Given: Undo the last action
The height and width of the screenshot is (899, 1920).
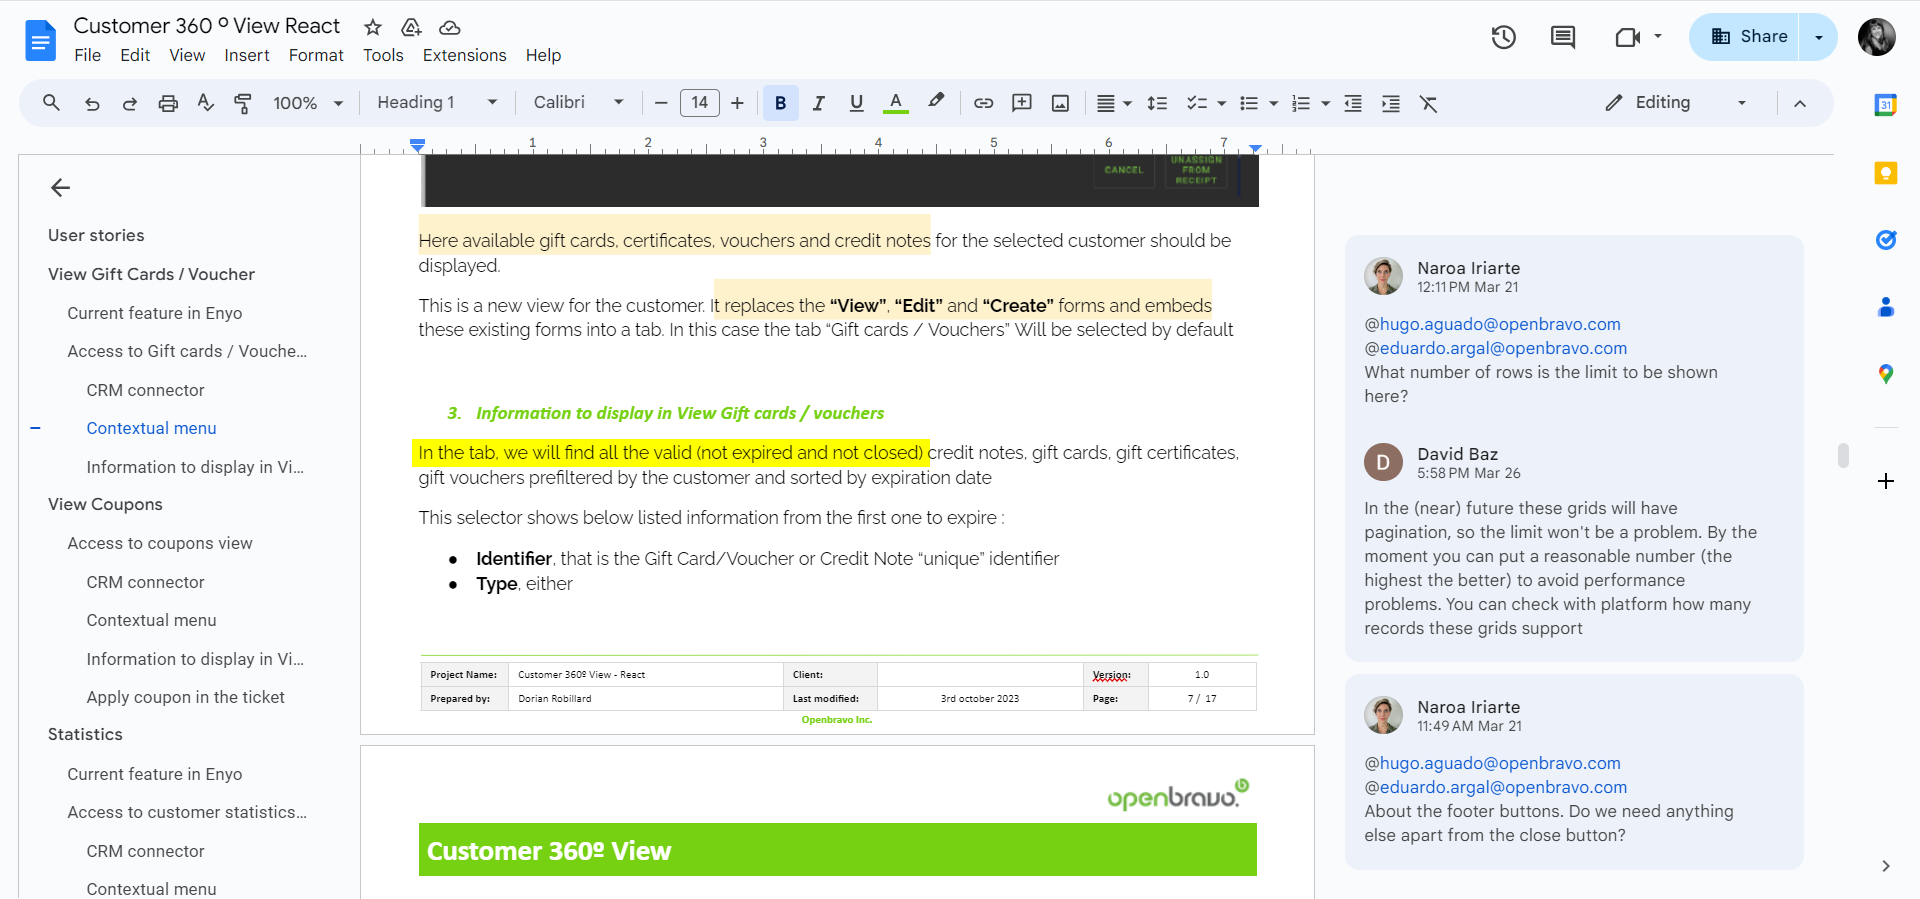Looking at the screenshot, I should coord(92,103).
